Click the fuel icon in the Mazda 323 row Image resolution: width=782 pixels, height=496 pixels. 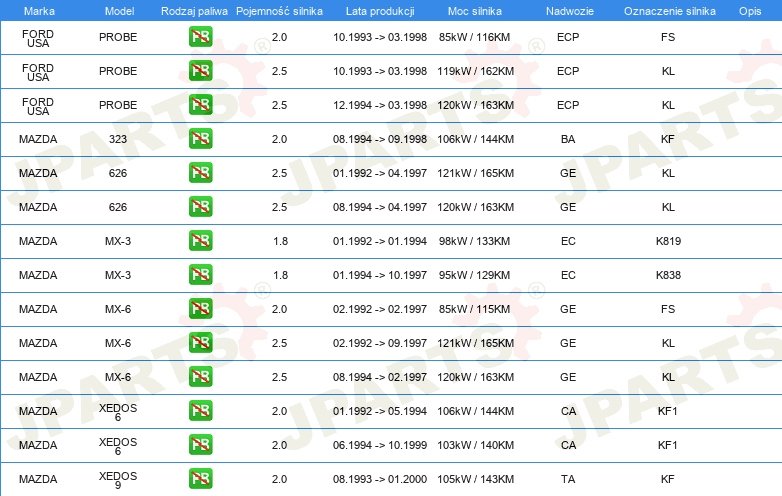[200, 139]
